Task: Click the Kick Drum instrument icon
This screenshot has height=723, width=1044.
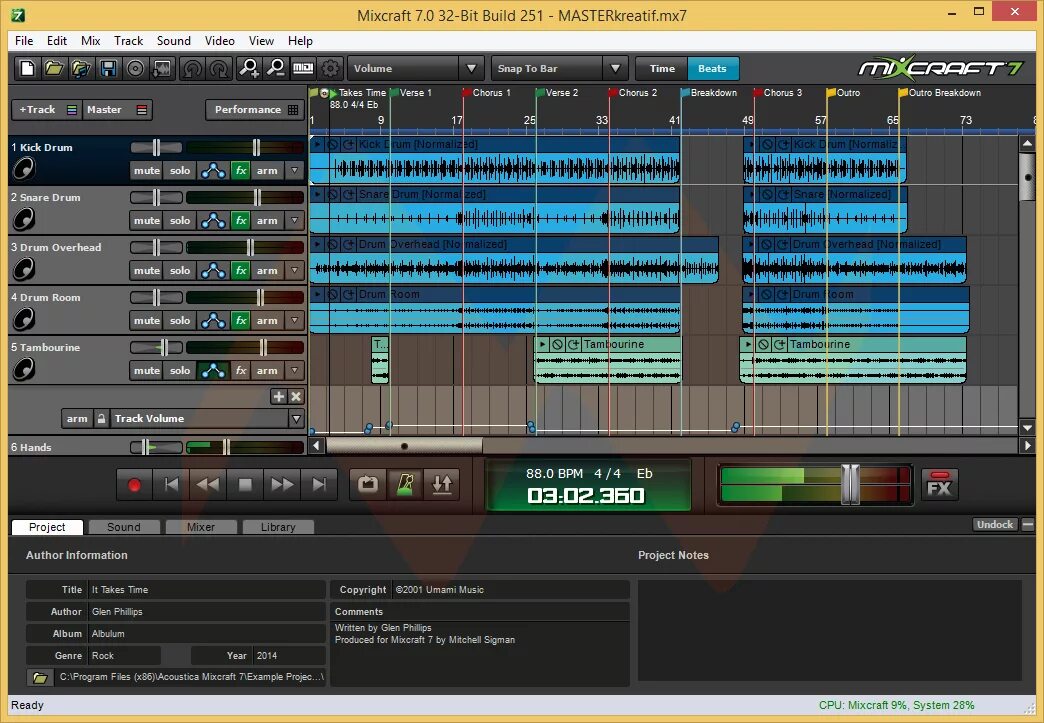Action: [24, 169]
